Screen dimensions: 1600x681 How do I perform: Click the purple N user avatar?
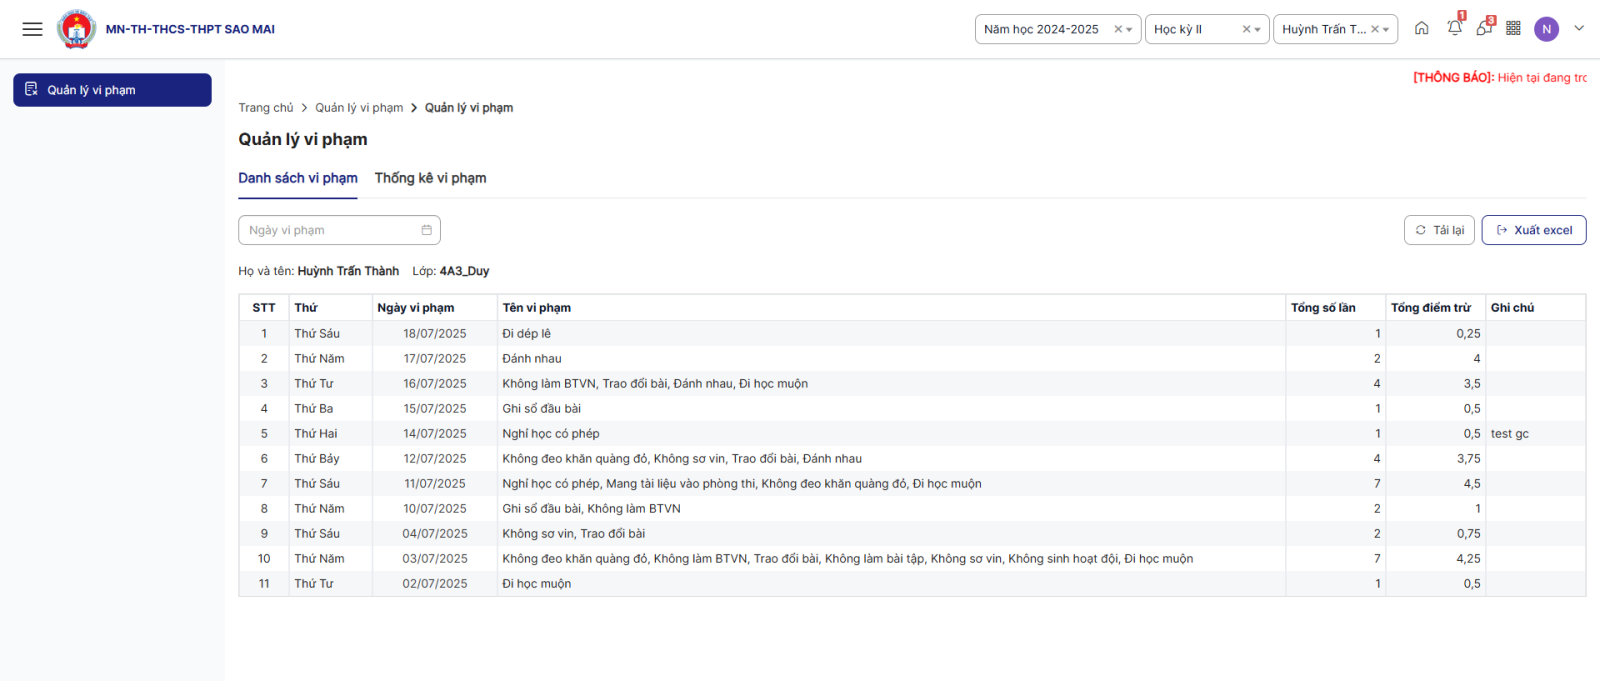pos(1546,29)
